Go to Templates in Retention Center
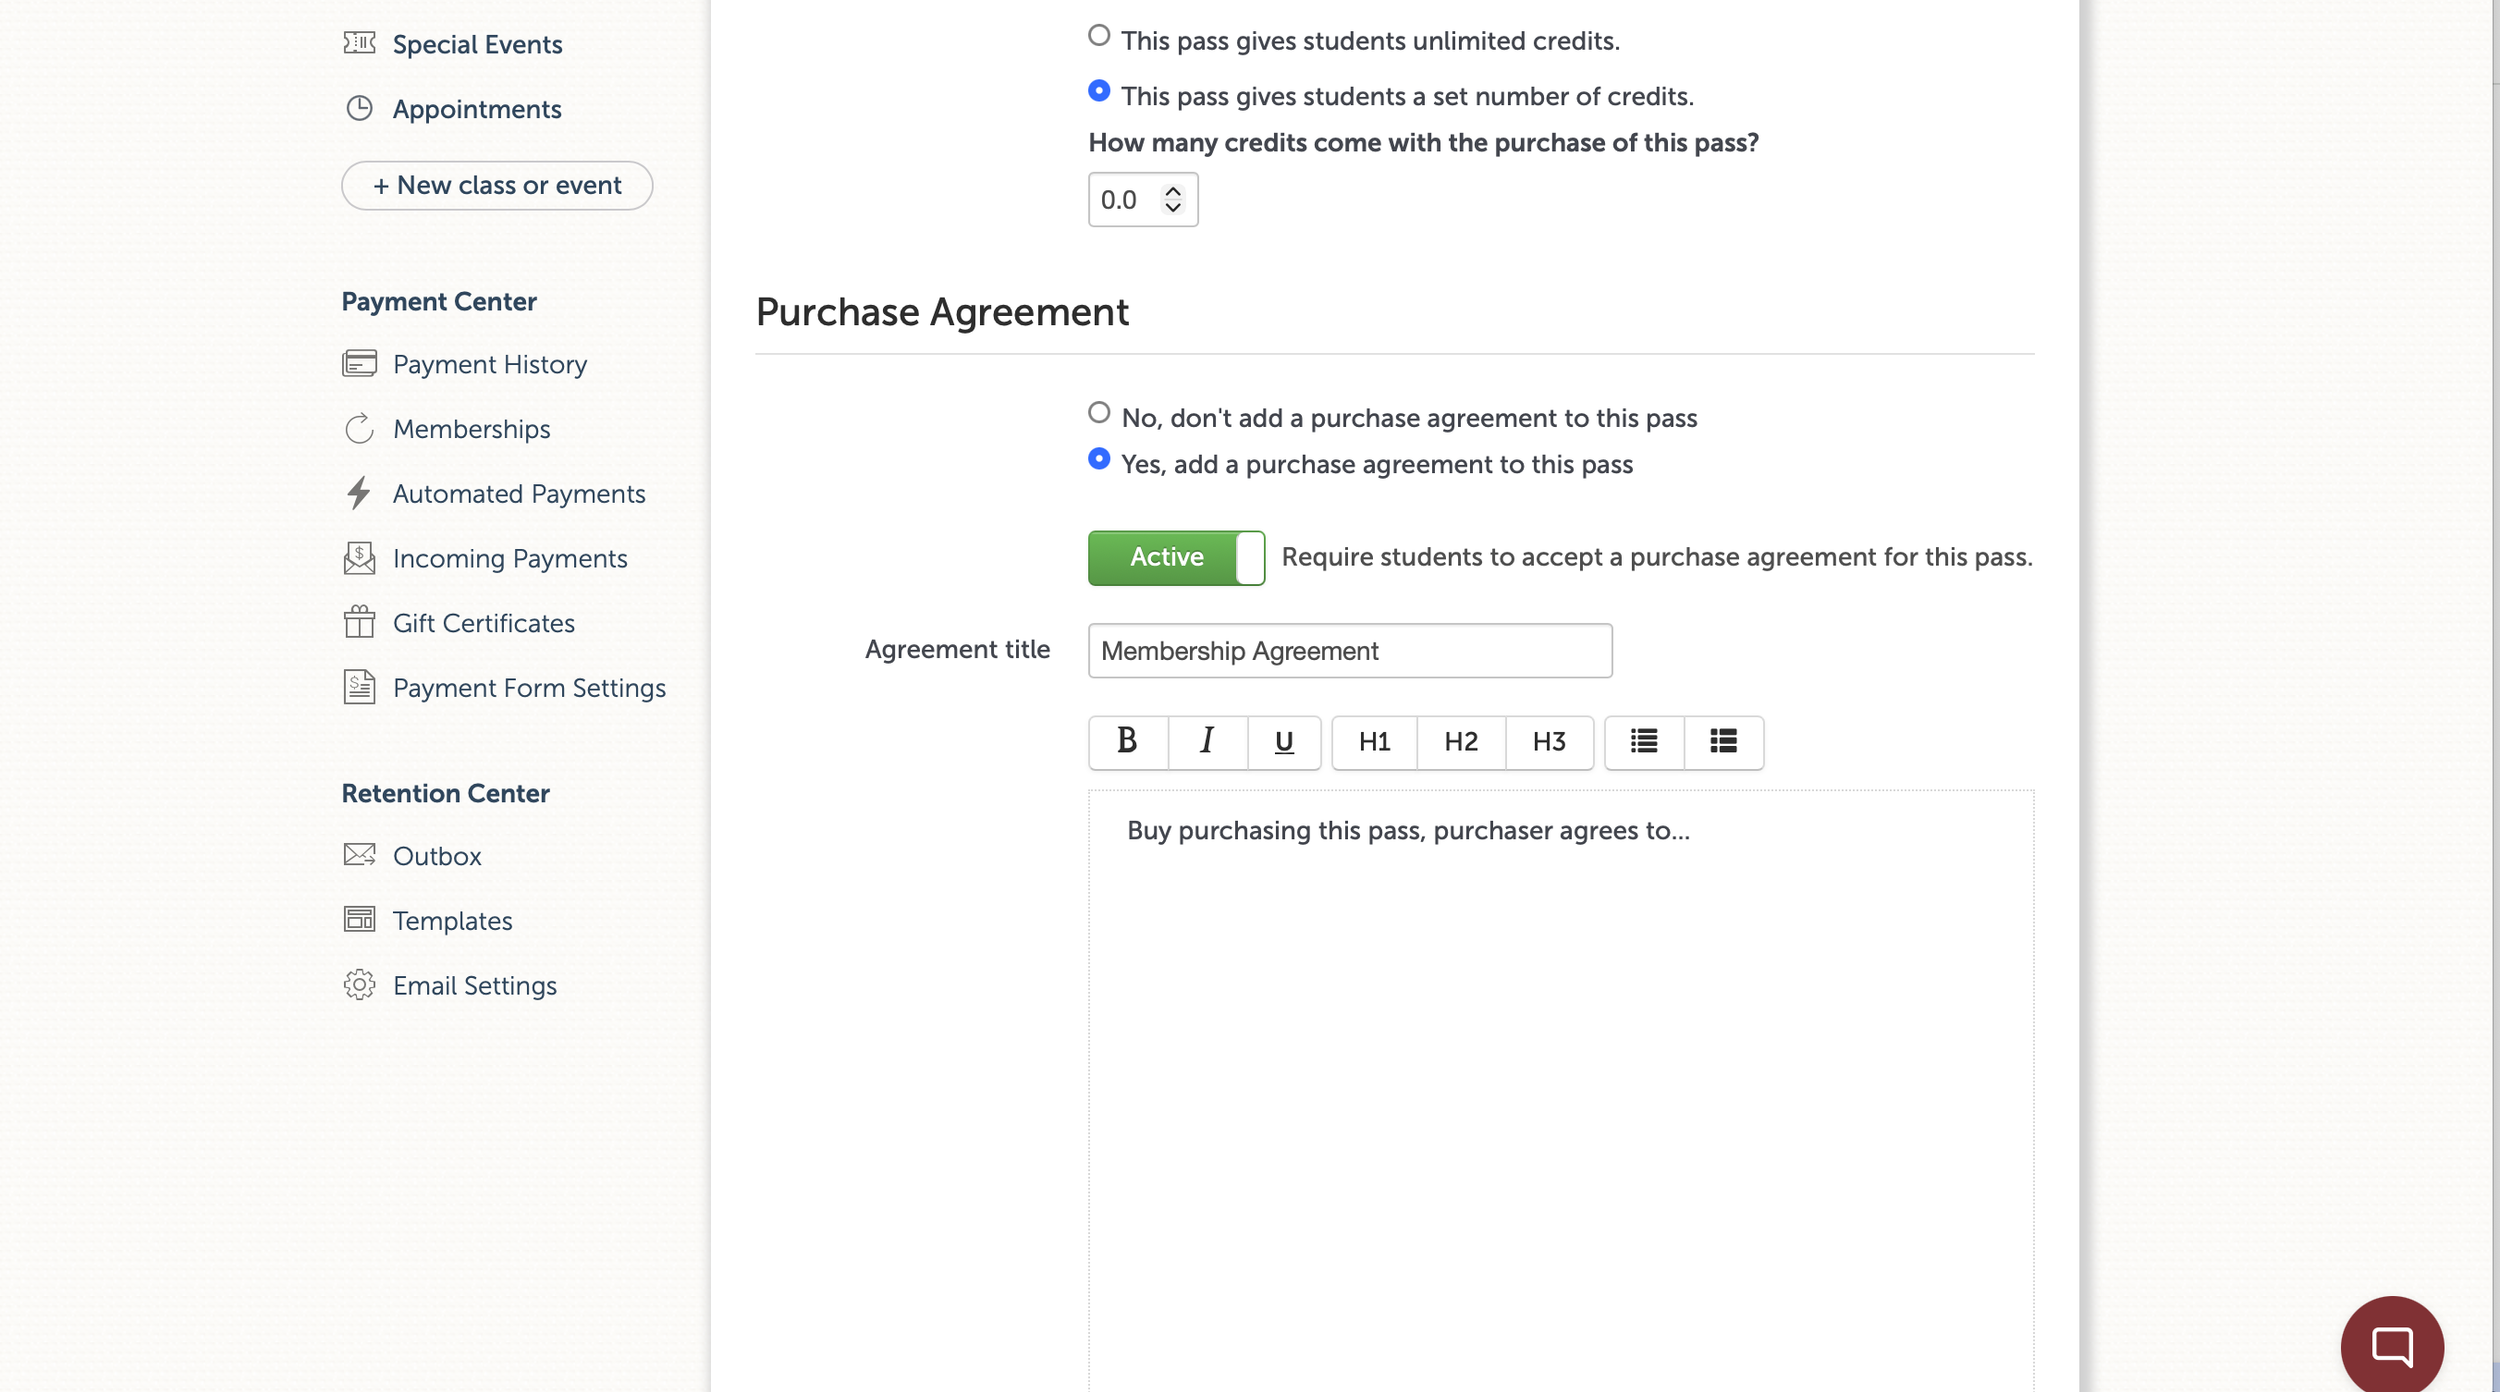The image size is (2500, 1392). (x=452, y=921)
